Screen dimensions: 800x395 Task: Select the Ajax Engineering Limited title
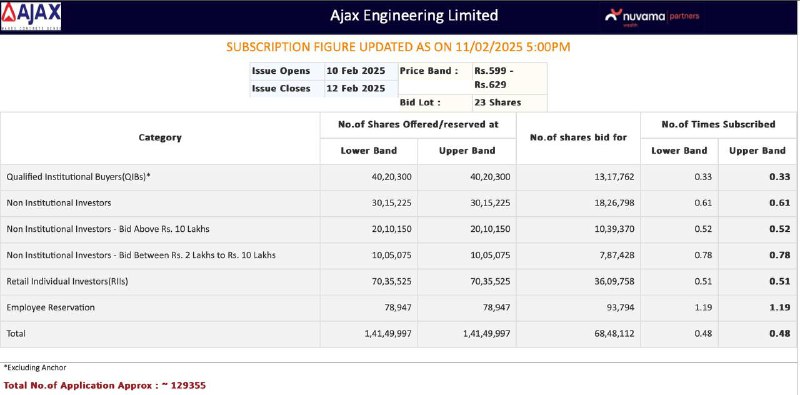click(414, 15)
